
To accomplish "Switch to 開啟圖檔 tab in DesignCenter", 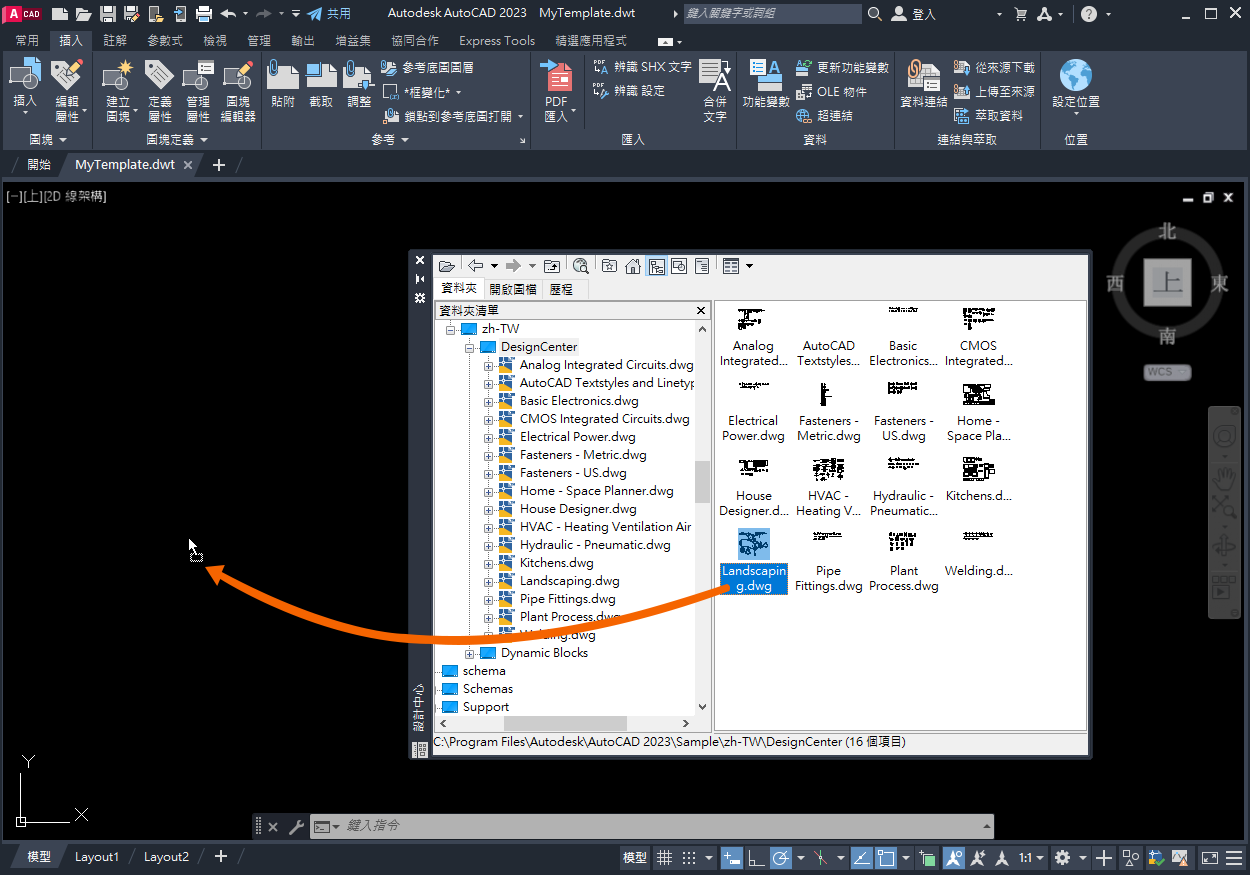I will (513, 289).
